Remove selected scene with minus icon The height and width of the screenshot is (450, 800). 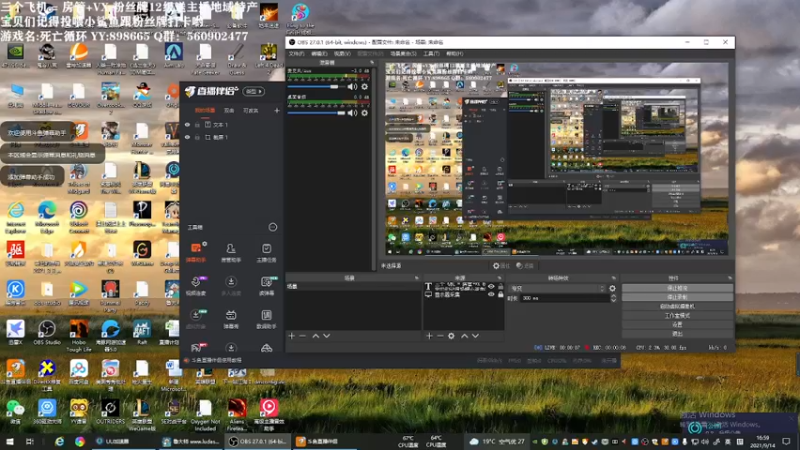coord(303,336)
